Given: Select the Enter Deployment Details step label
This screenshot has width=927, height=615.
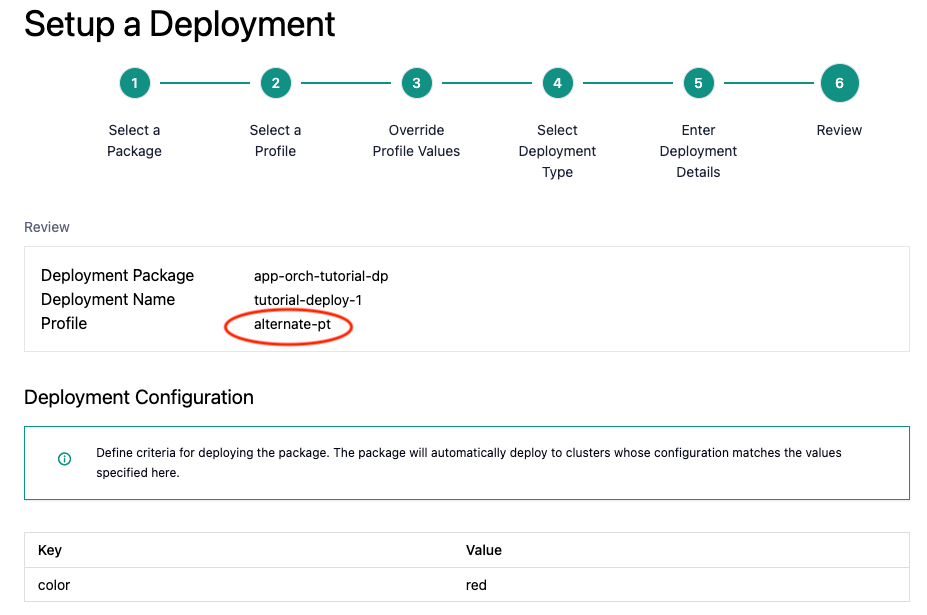Looking at the screenshot, I should click(698, 151).
